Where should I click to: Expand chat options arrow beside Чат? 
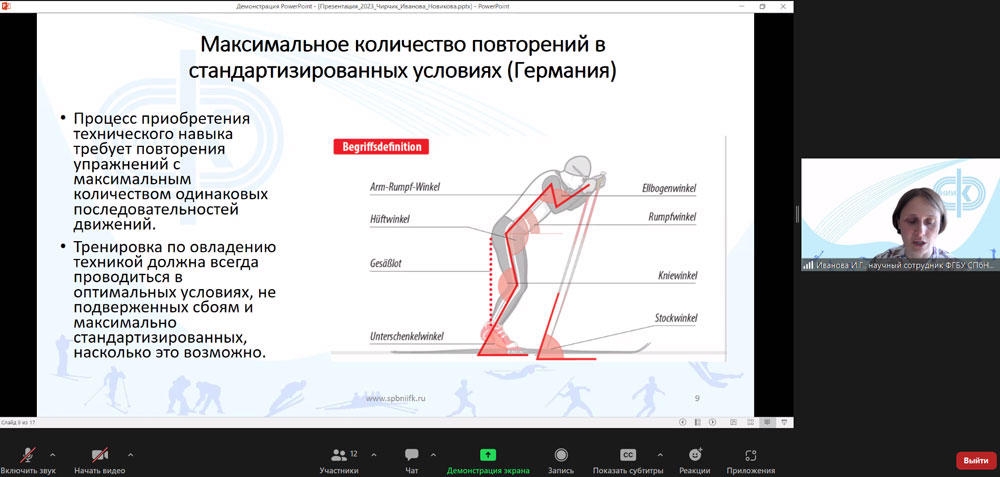433,455
